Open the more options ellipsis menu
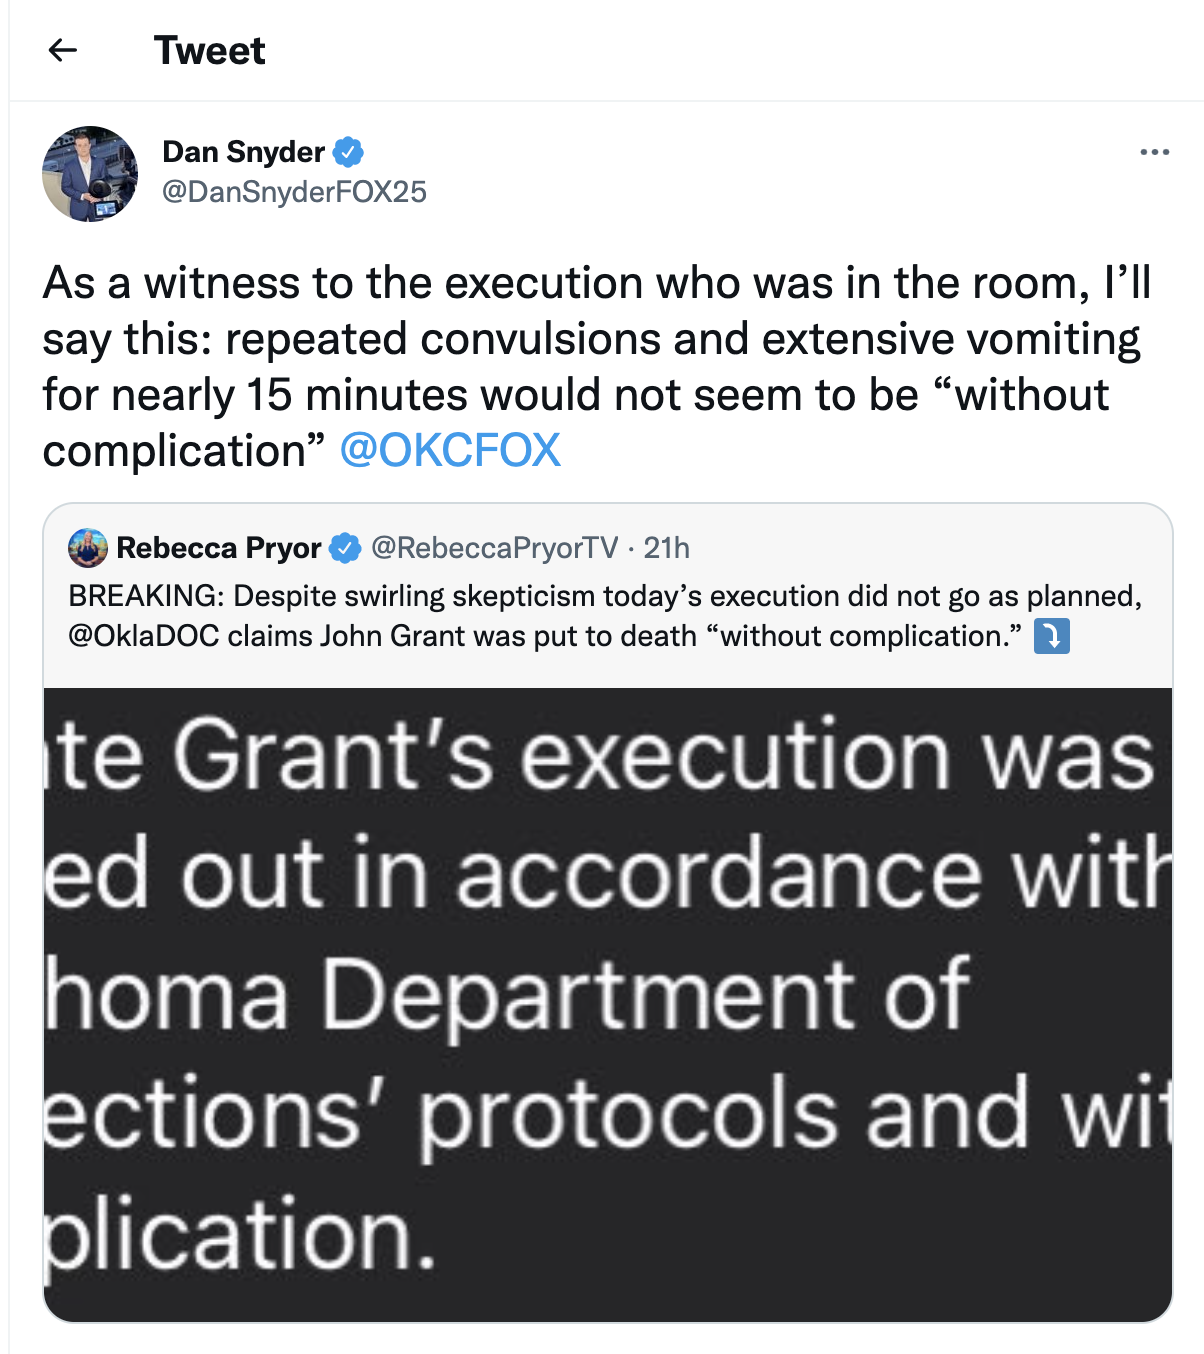 pyautogui.click(x=1154, y=153)
